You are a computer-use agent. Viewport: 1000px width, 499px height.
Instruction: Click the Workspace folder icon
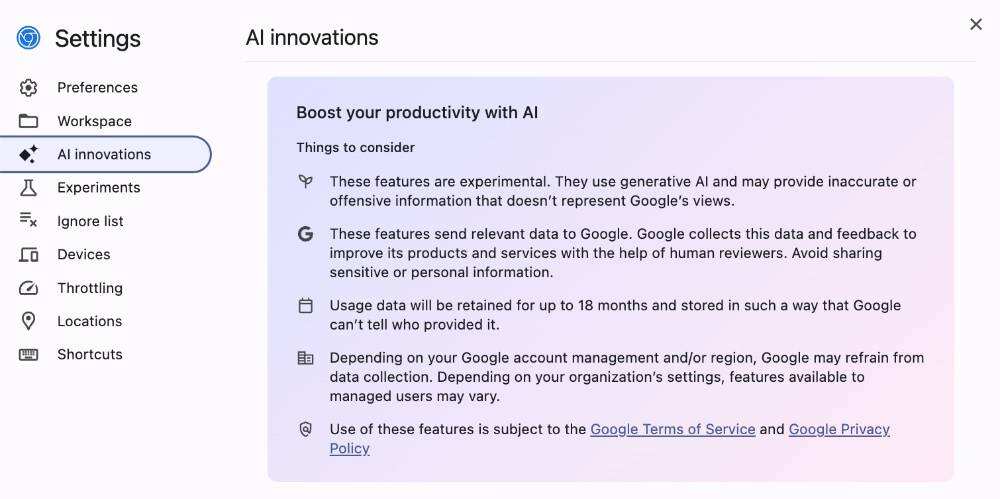[28, 121]
